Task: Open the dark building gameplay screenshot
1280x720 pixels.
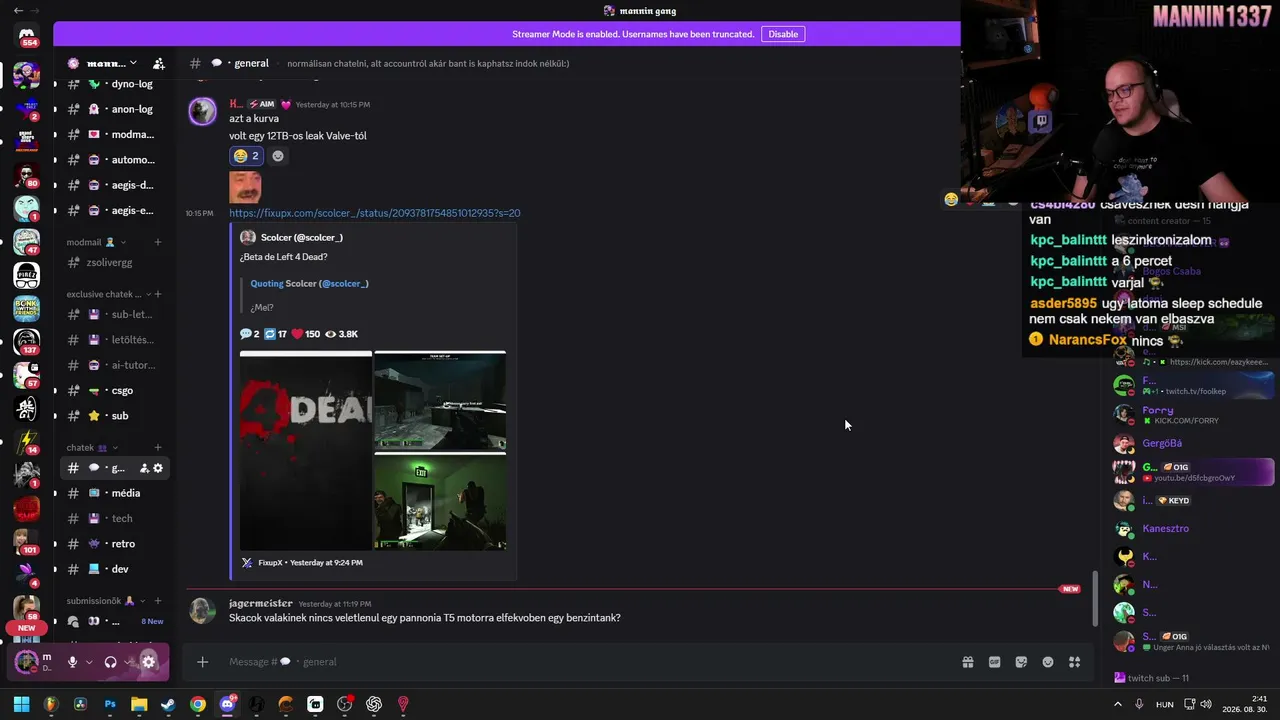Action: click(440, 401)
